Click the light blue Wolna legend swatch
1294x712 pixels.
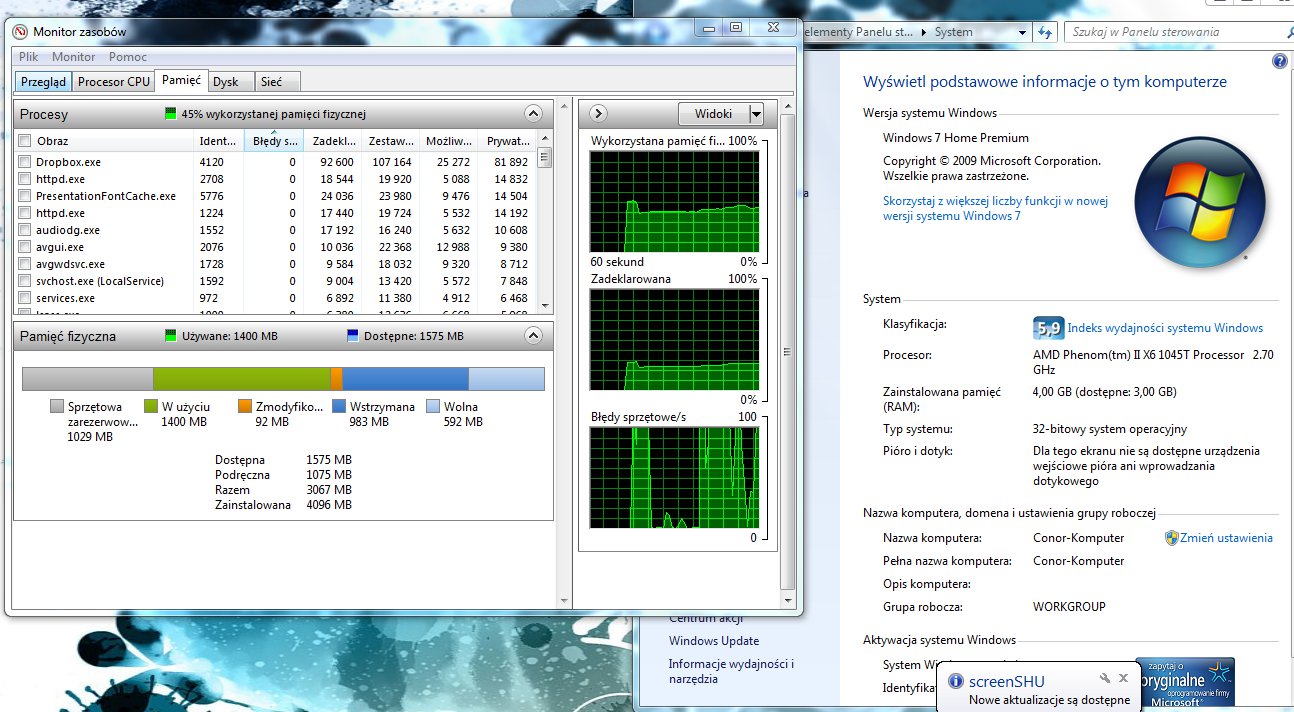point(433,406)
